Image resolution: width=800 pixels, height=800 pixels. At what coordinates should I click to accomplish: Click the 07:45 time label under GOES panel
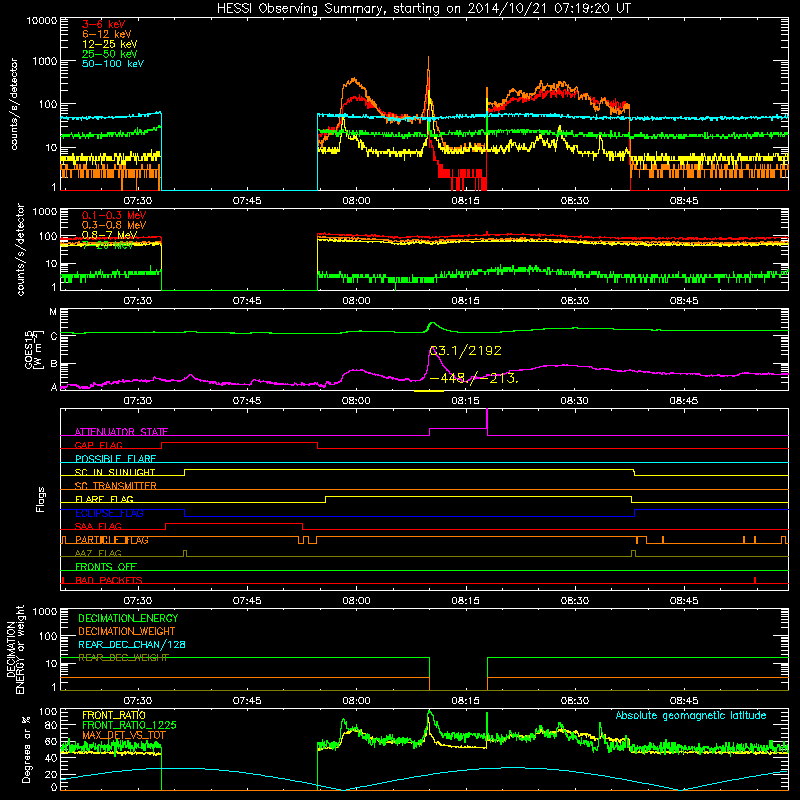[x=247, y=401]
